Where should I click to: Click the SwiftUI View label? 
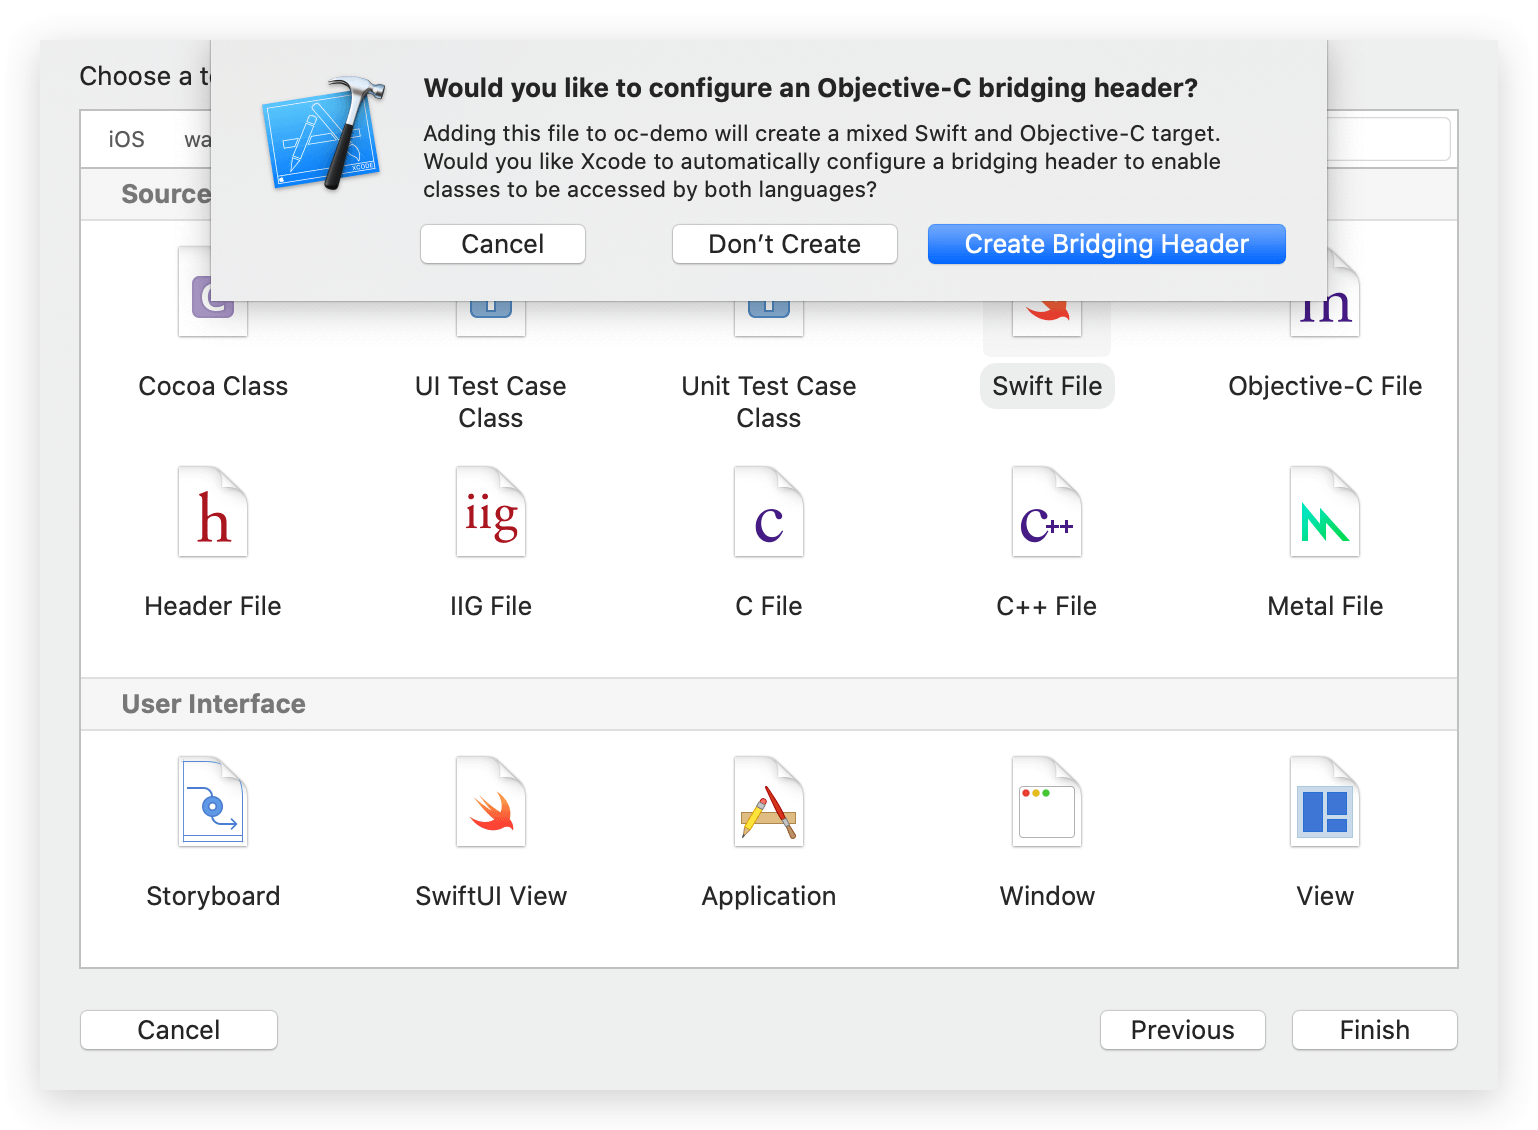[x=491, y=896]
